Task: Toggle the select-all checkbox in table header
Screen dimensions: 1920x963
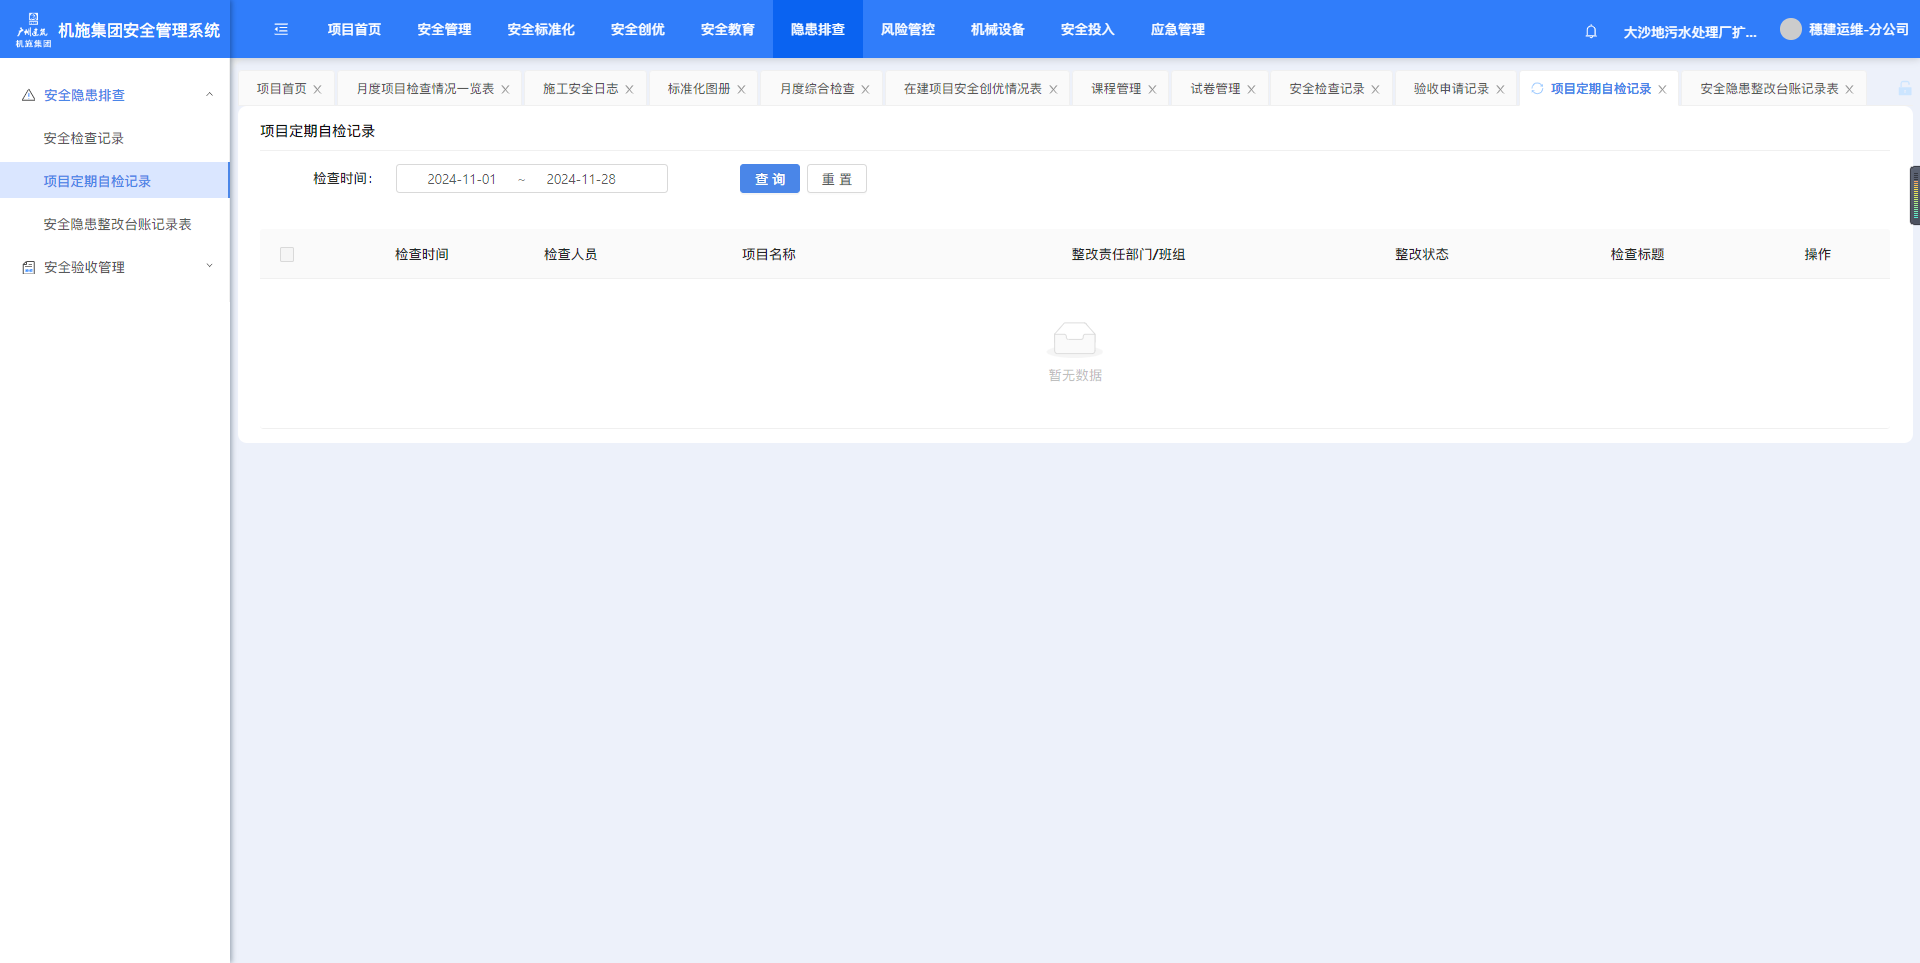Action: (x=287, y=255)
